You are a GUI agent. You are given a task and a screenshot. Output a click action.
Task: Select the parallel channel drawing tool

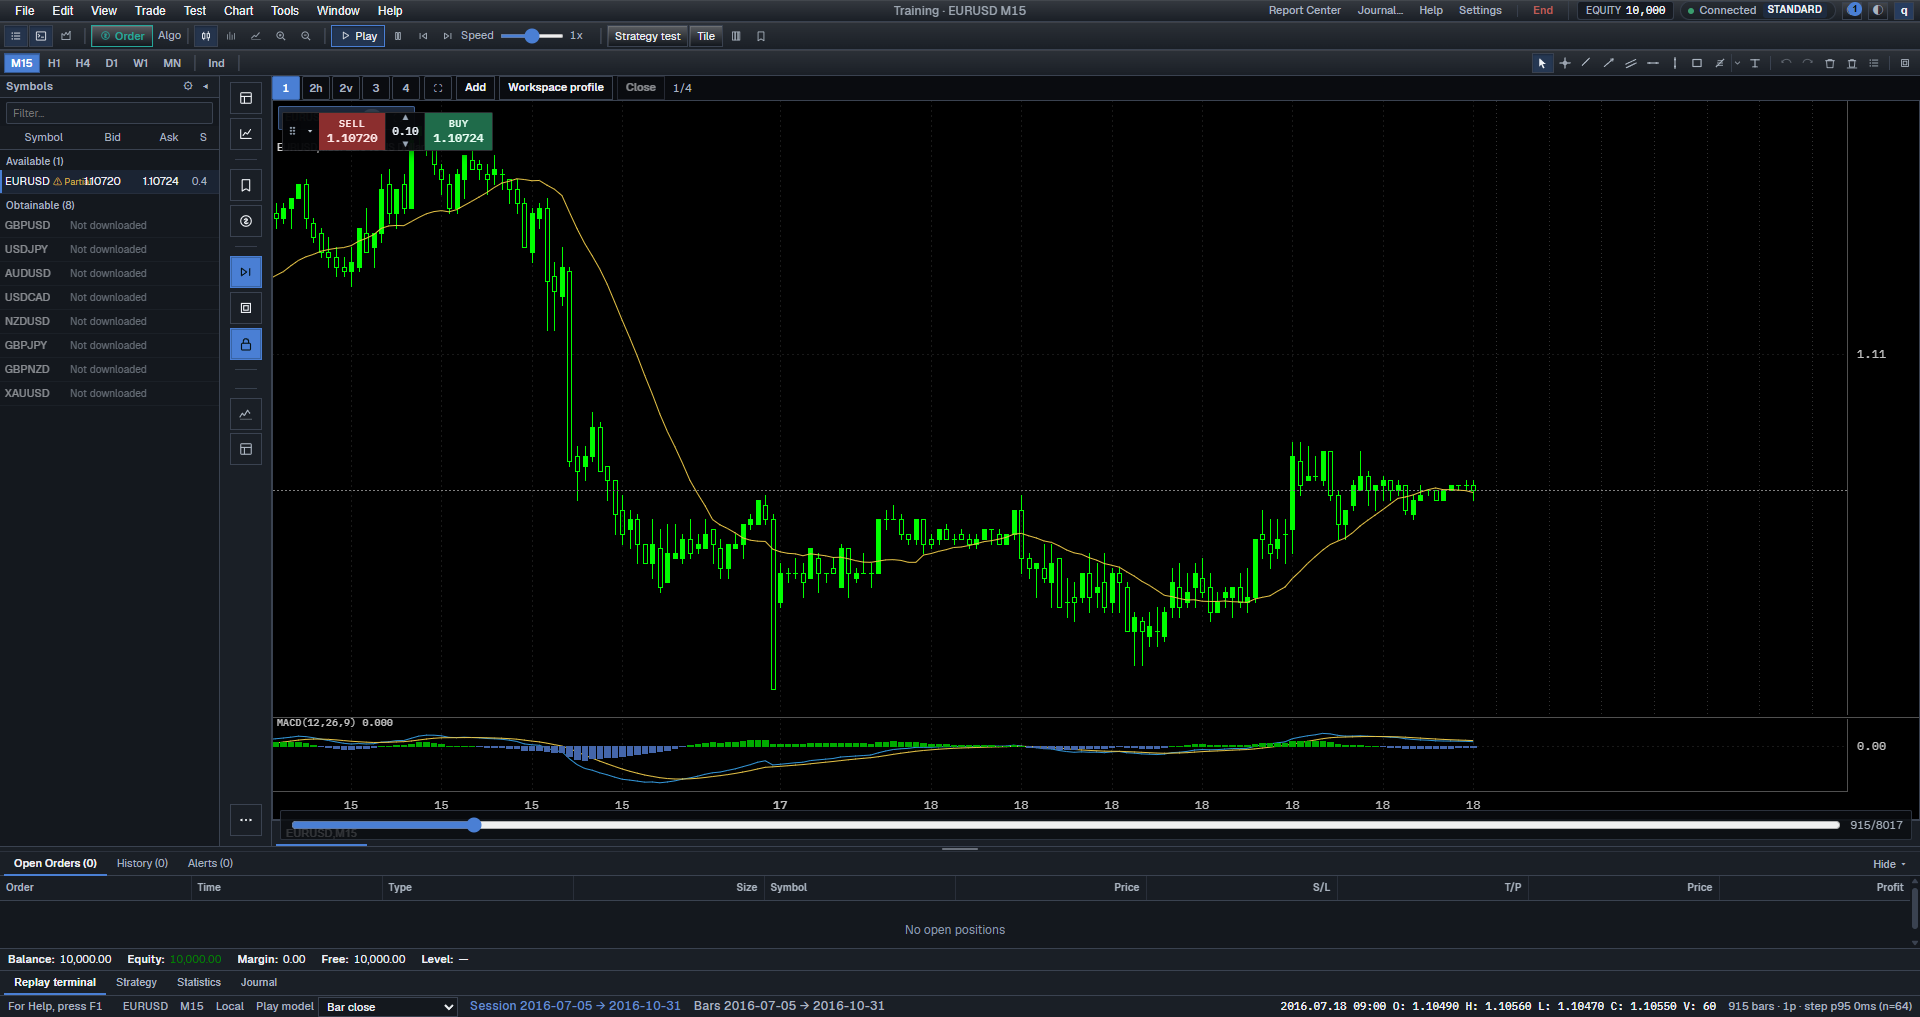[1631, 63]
